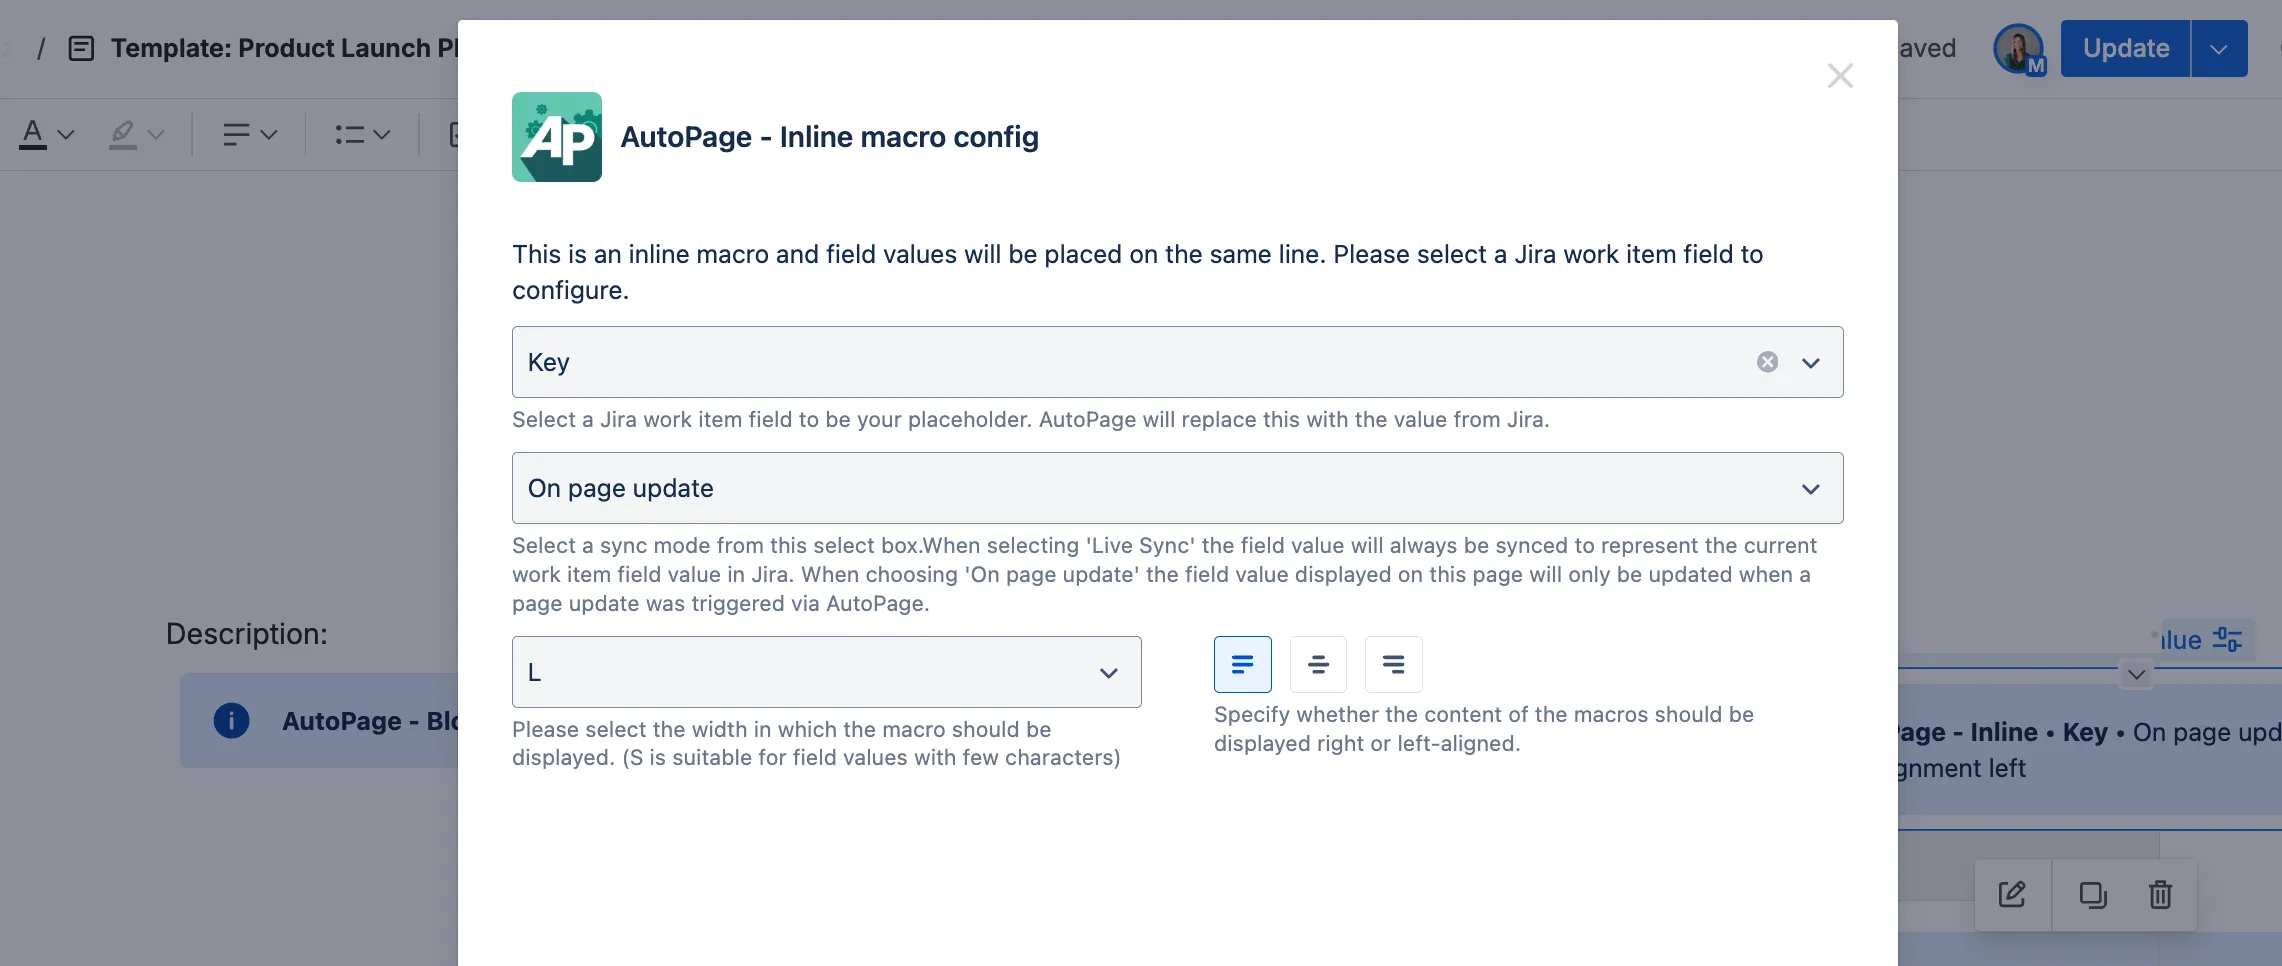Open the On page update sync mode dropdown
This screenshot has height=966, width=2282.
pos(1177,488)
